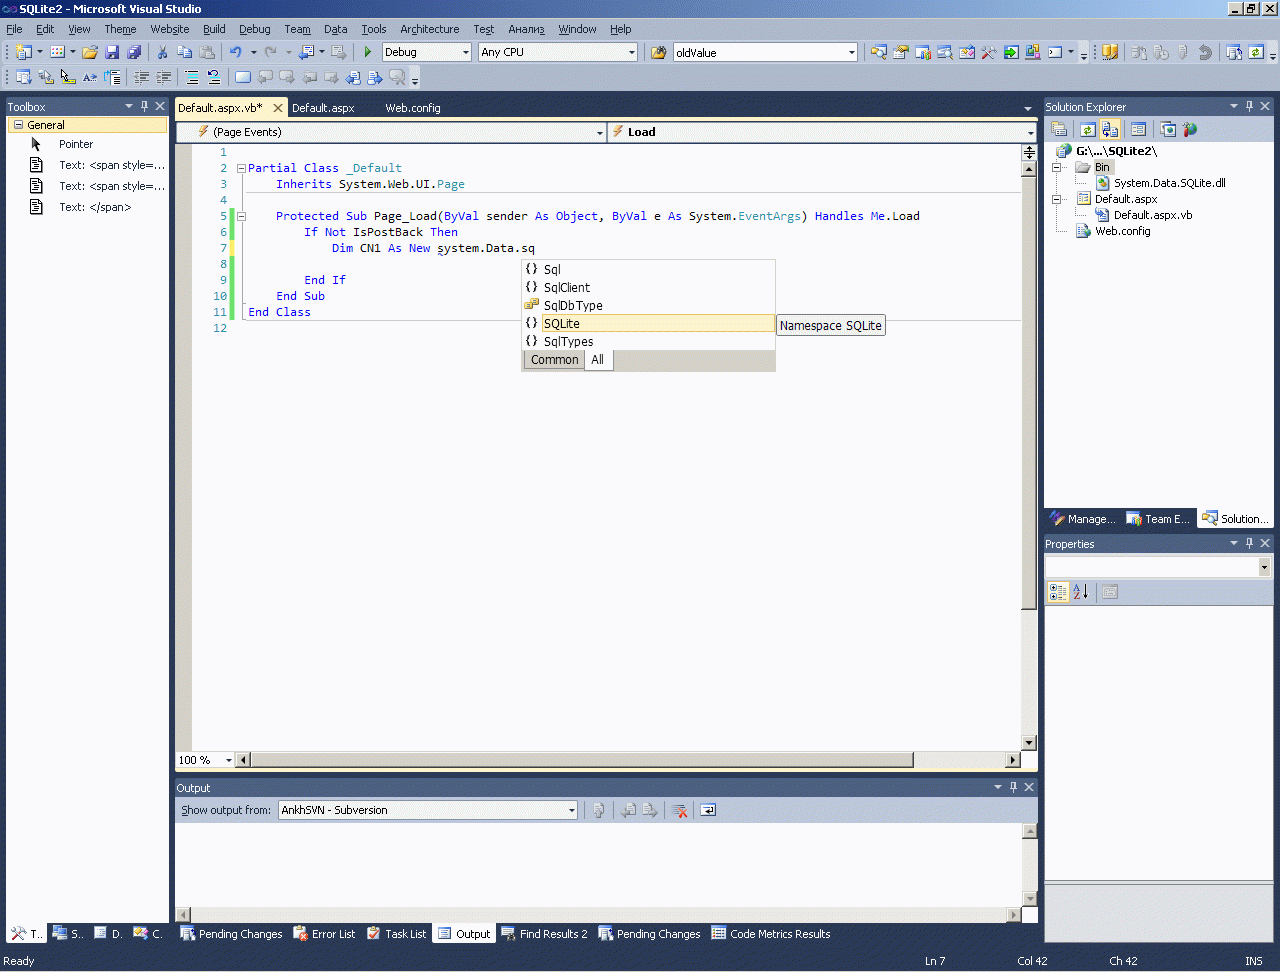Click Refresh icon in Solution Explorer
This screenshot has width=1280, height=972.
(x=1087, y=129)
